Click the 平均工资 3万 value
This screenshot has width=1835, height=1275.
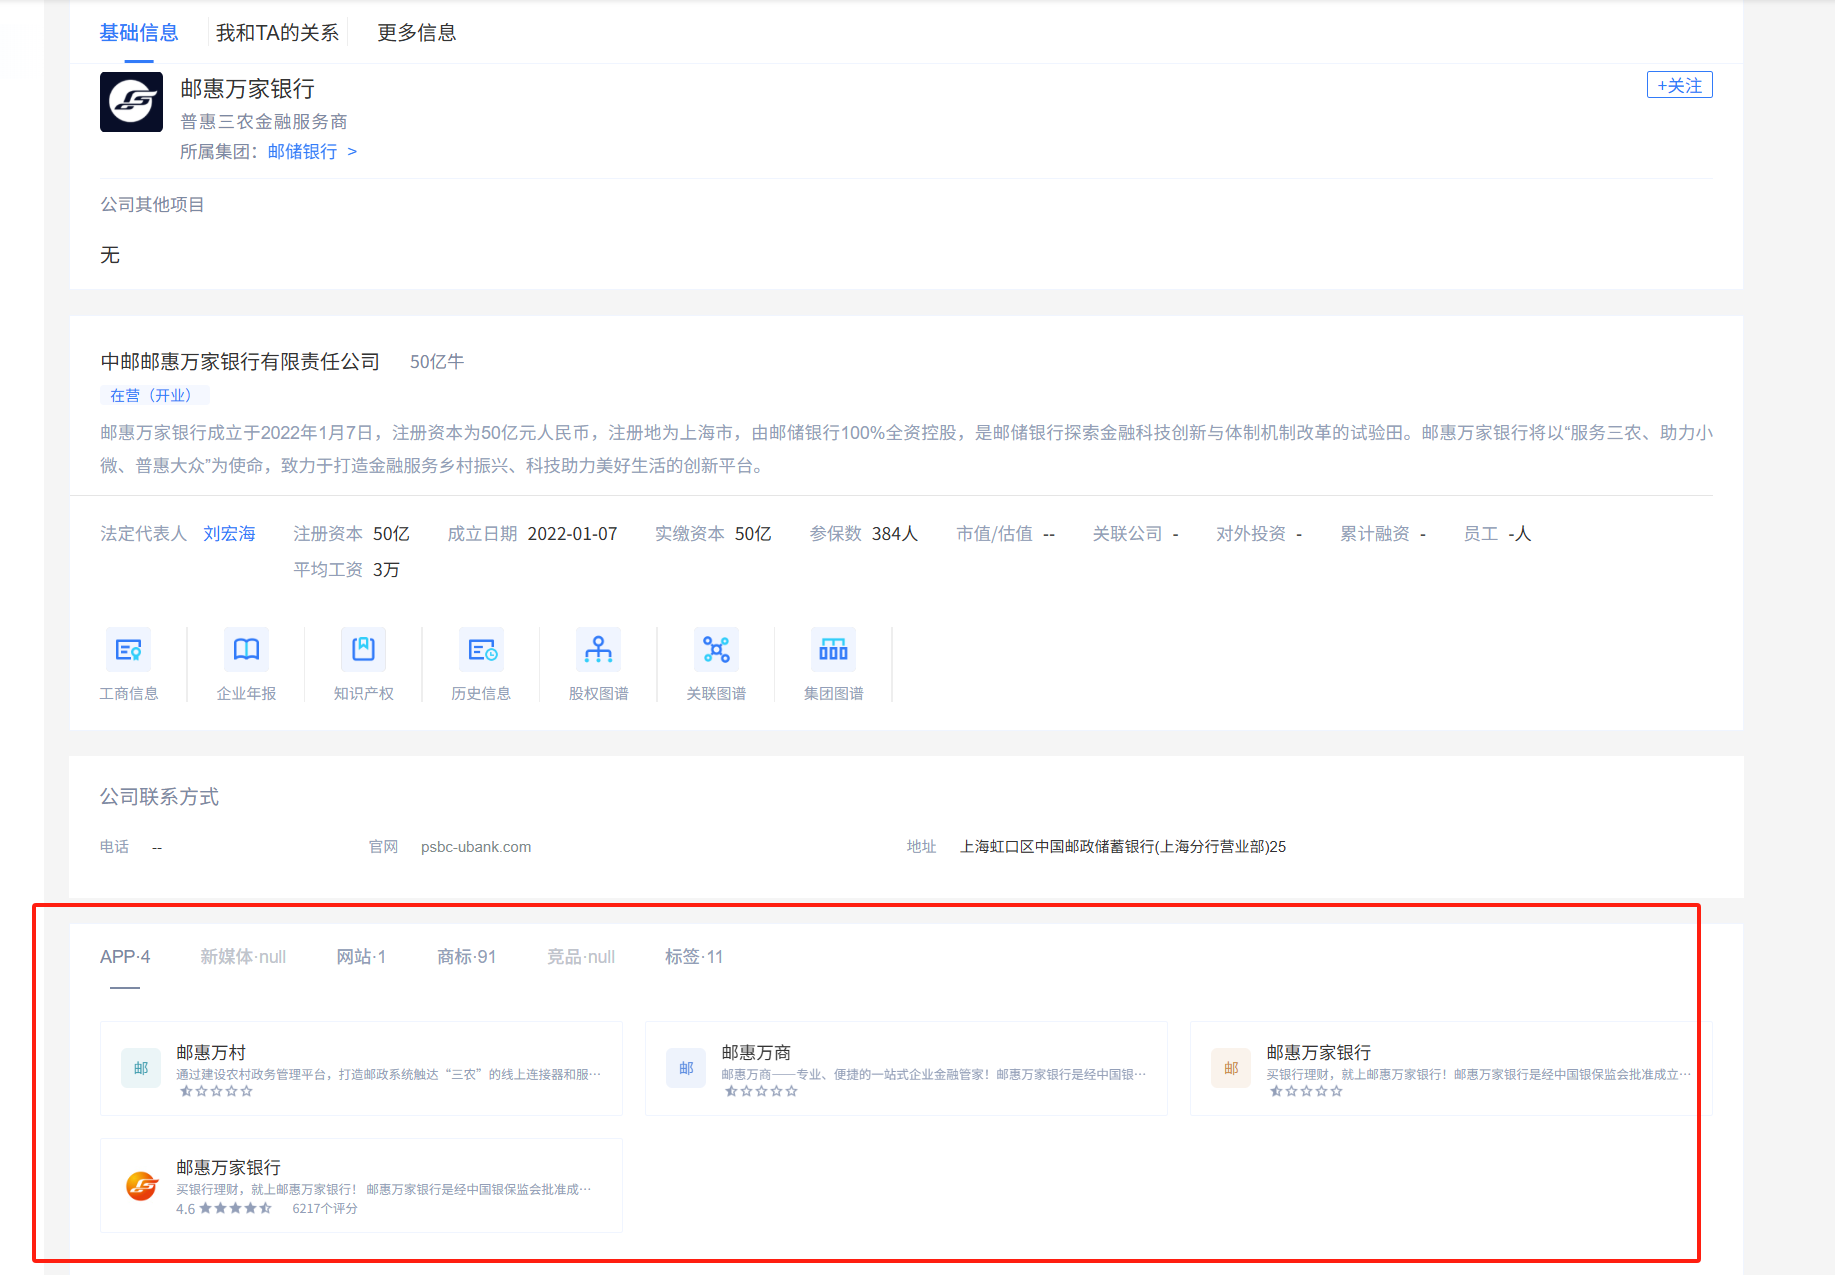click(x=386, y=570)
